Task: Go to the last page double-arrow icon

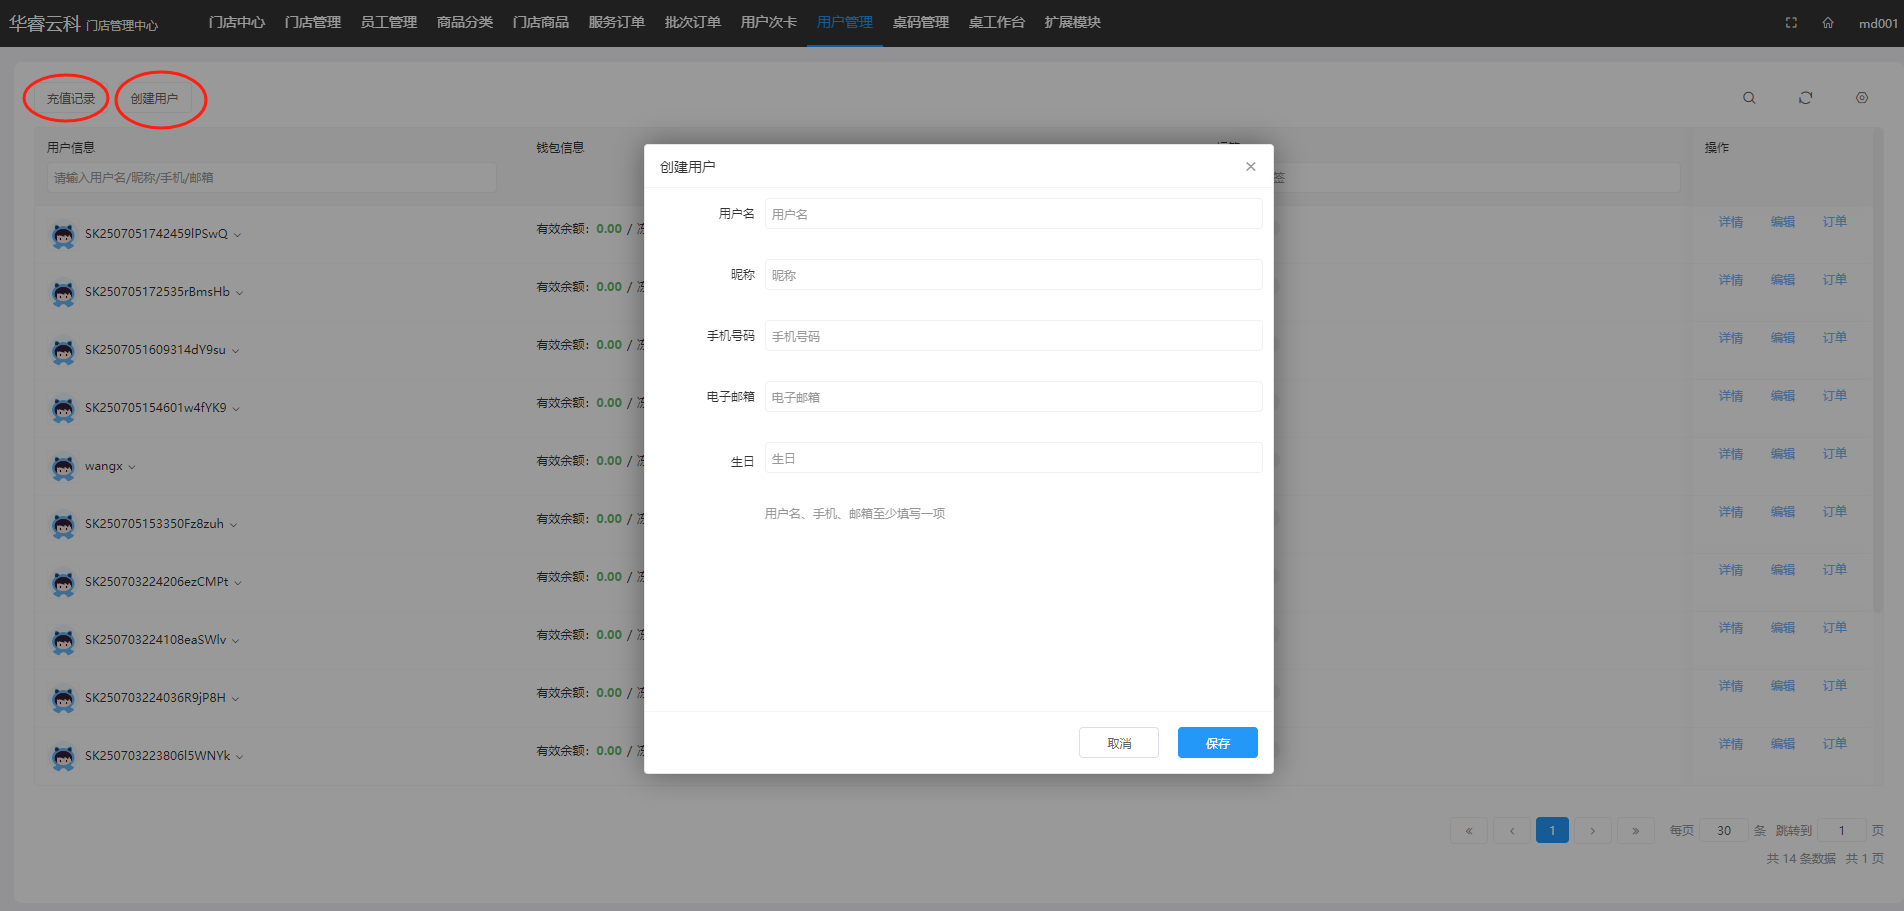Action: point(1635,831)
